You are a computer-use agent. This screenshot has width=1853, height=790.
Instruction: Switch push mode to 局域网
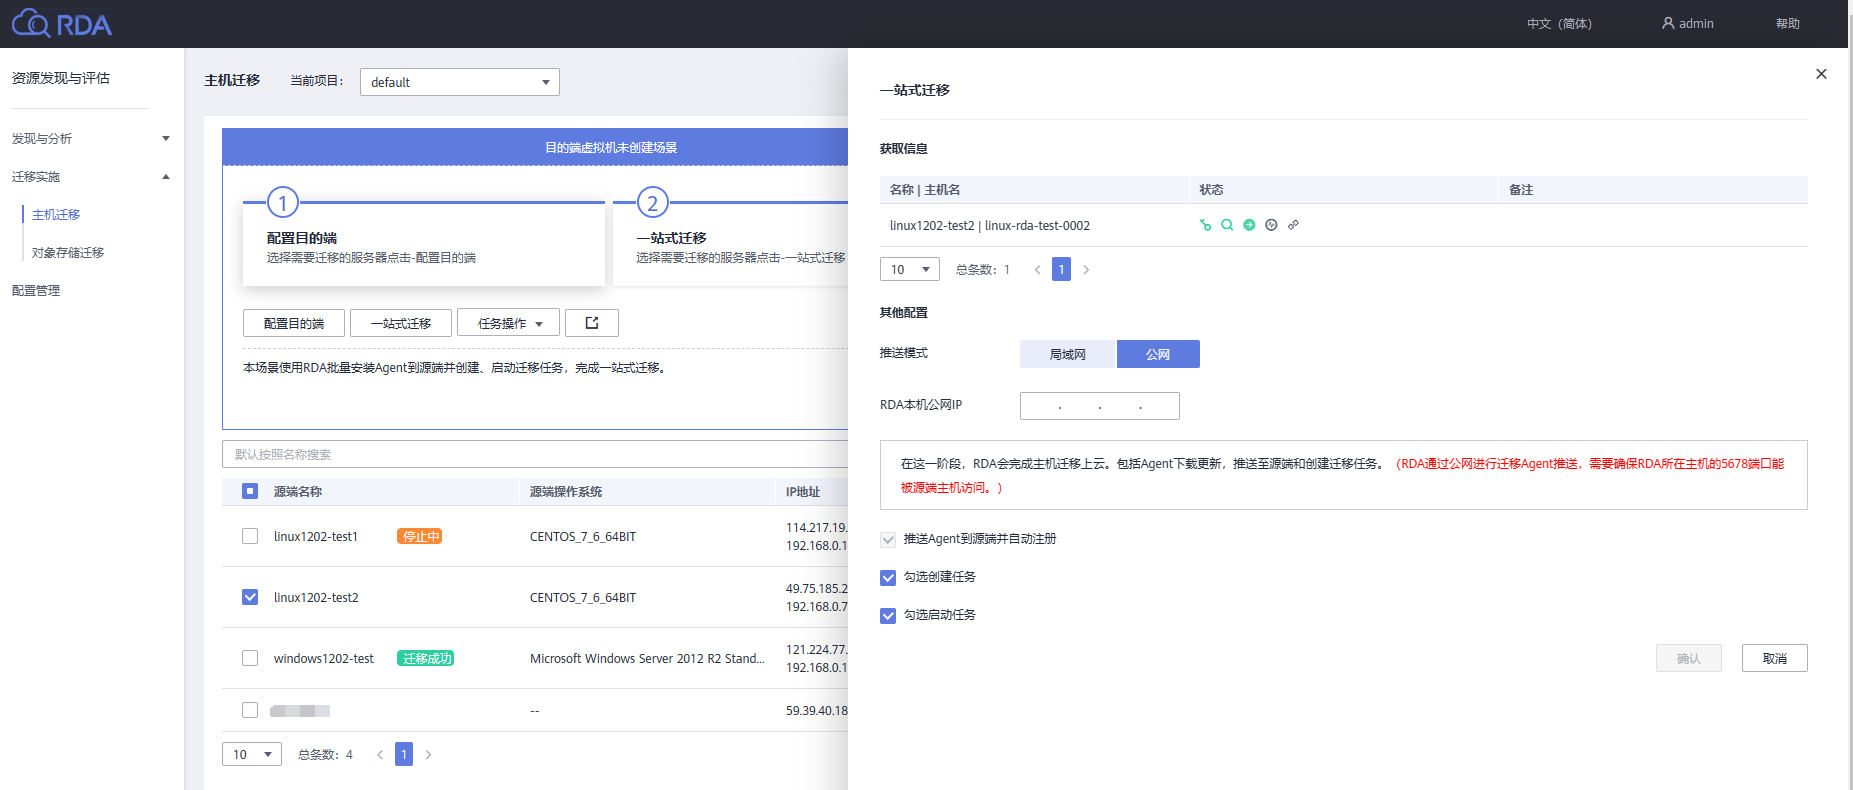point(1067,354)
